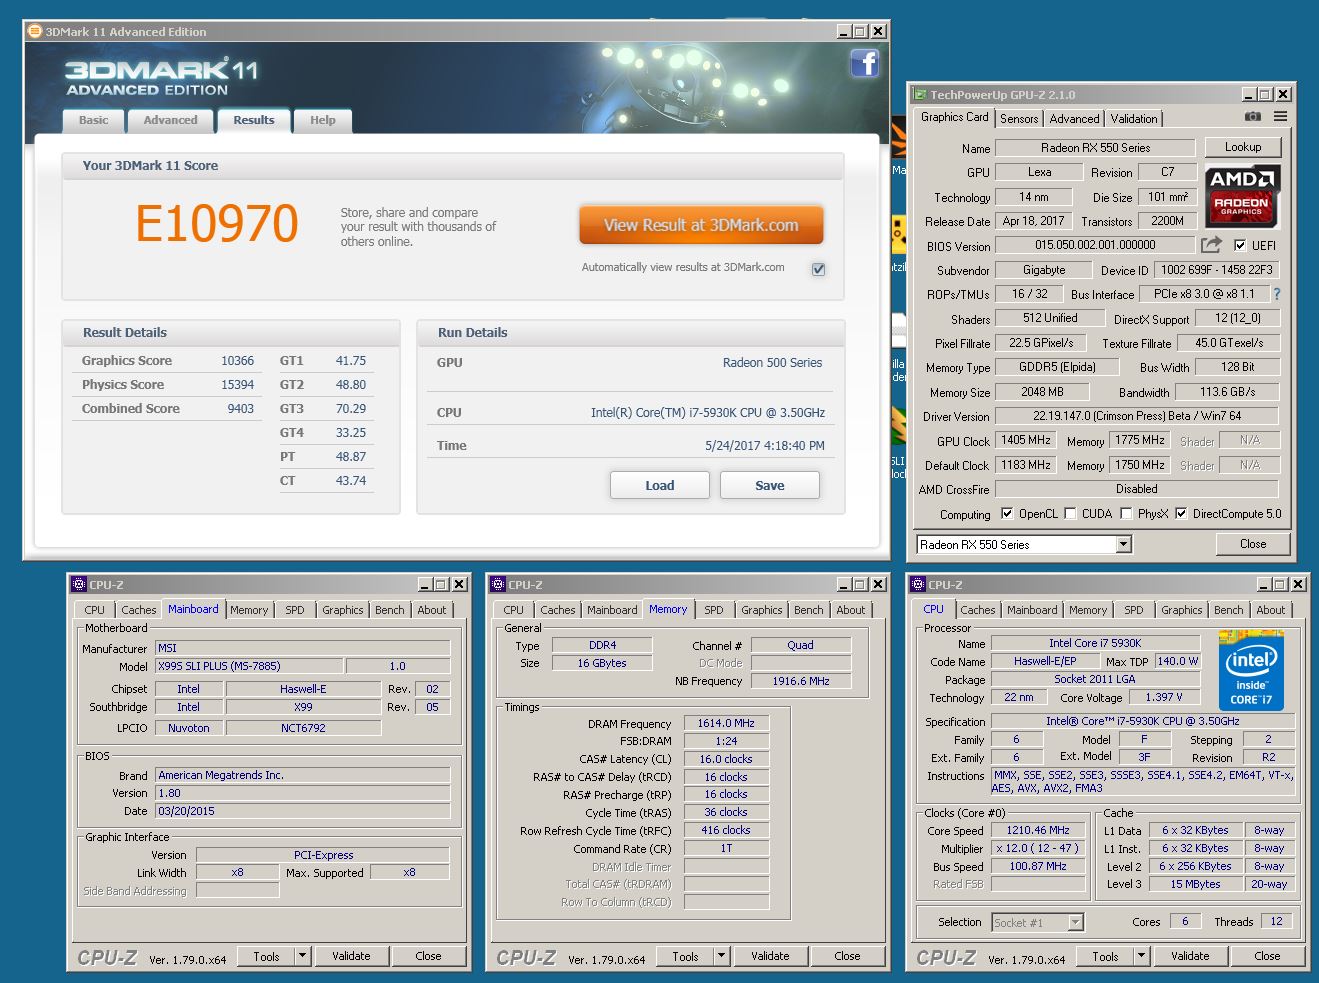
Task: Click the Core Voltage value 1.397 V
Action: (x=1164, y=697)
